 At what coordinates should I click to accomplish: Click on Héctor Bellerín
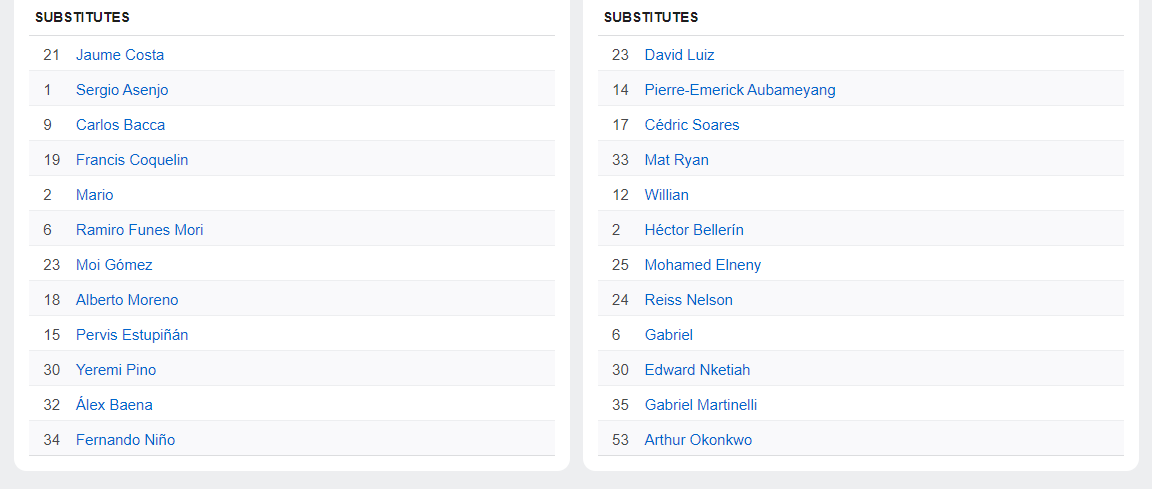[694, 230]
